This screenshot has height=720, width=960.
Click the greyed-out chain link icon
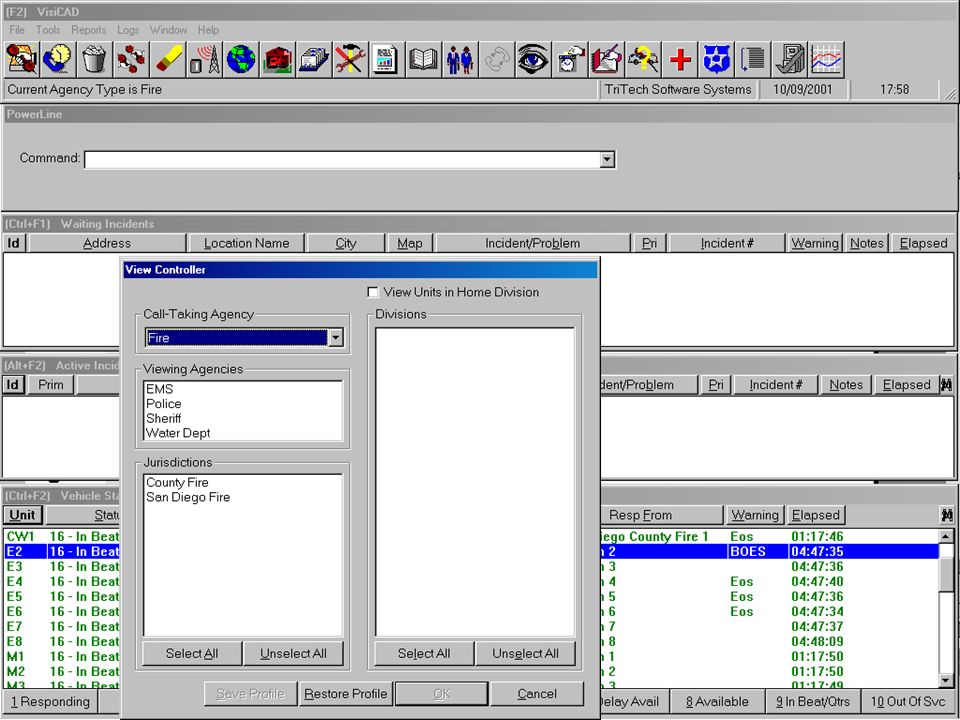point(497,60)
